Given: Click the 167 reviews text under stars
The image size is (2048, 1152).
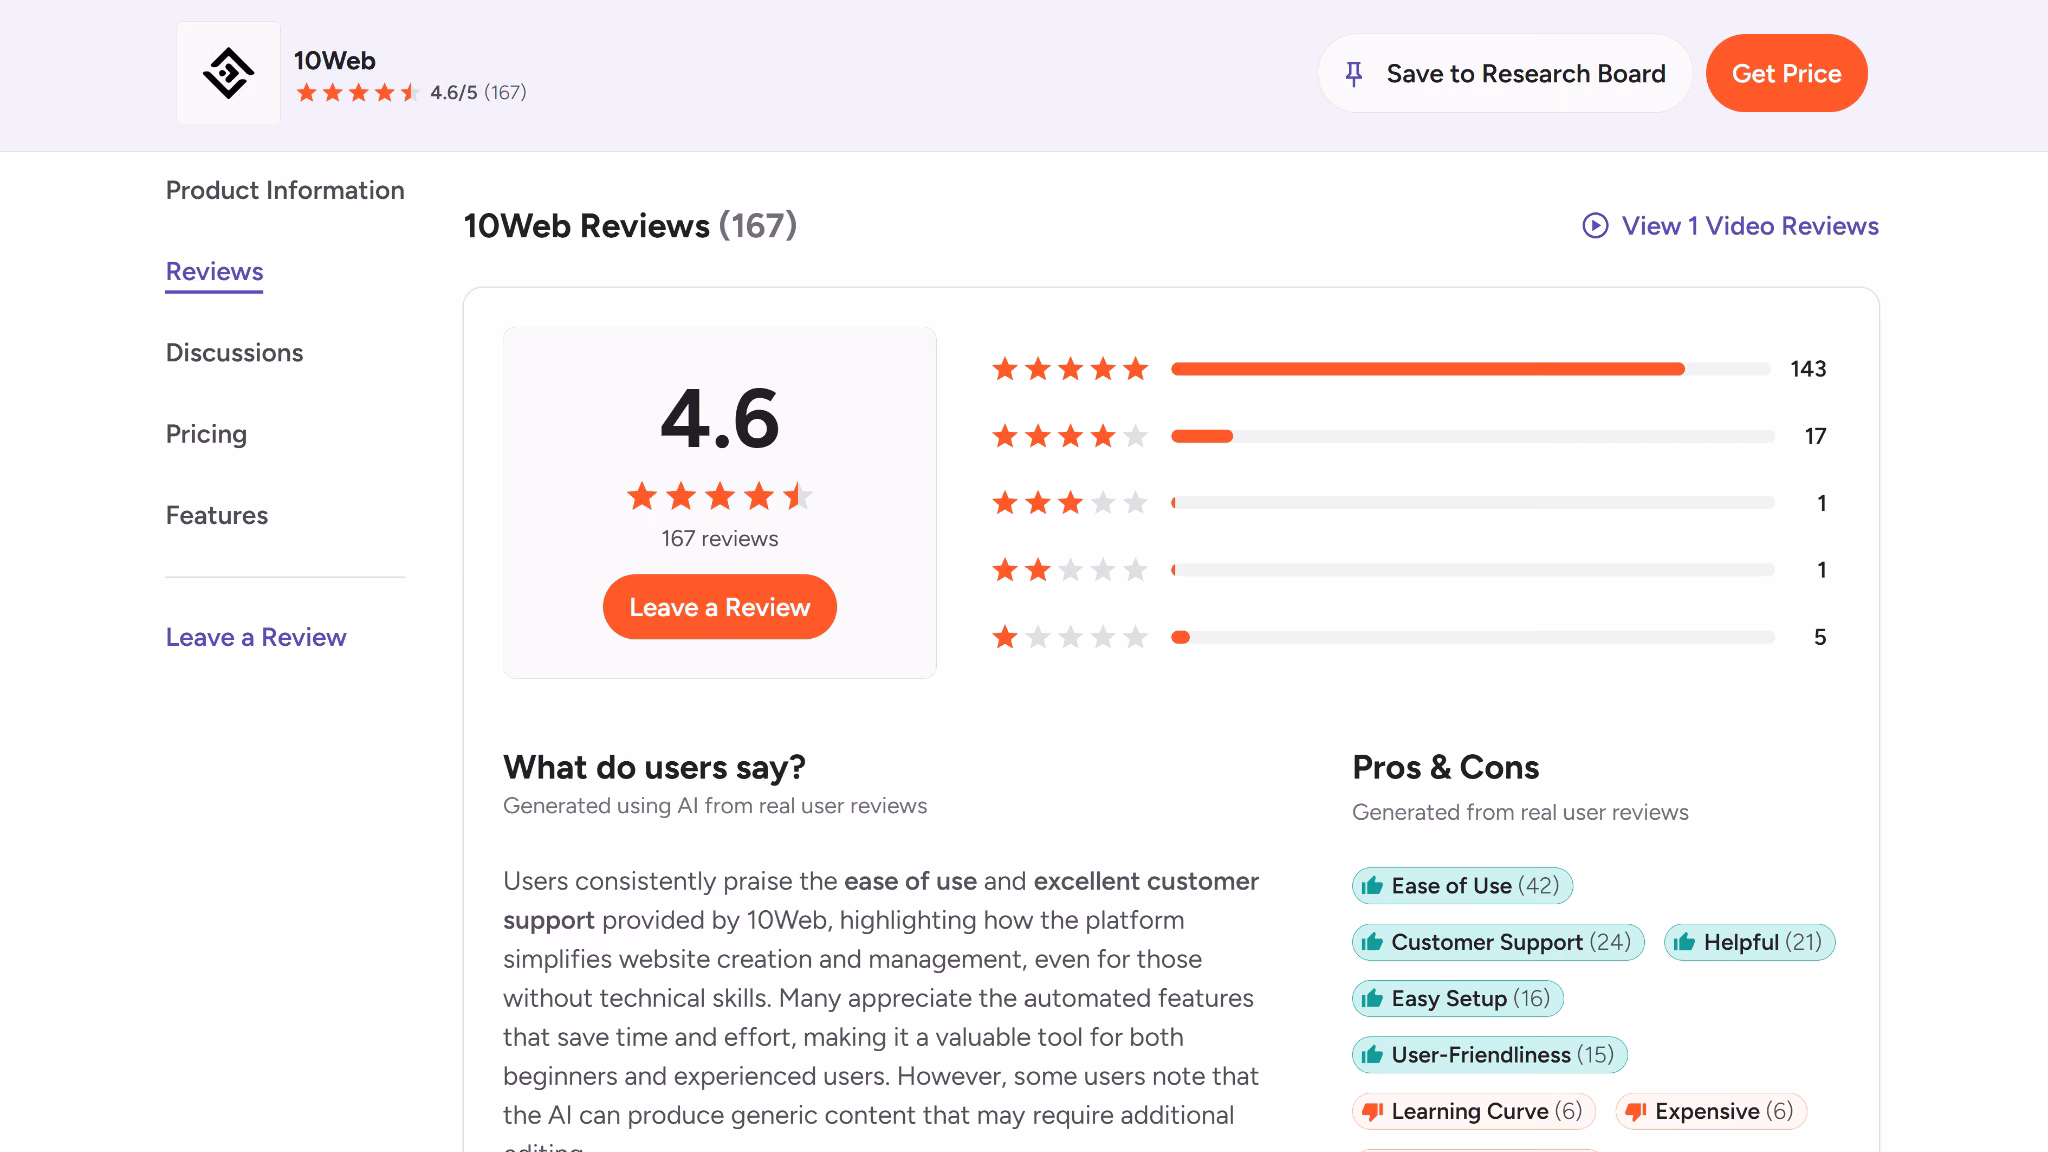Looking at the screenshot, I should 720,538.
